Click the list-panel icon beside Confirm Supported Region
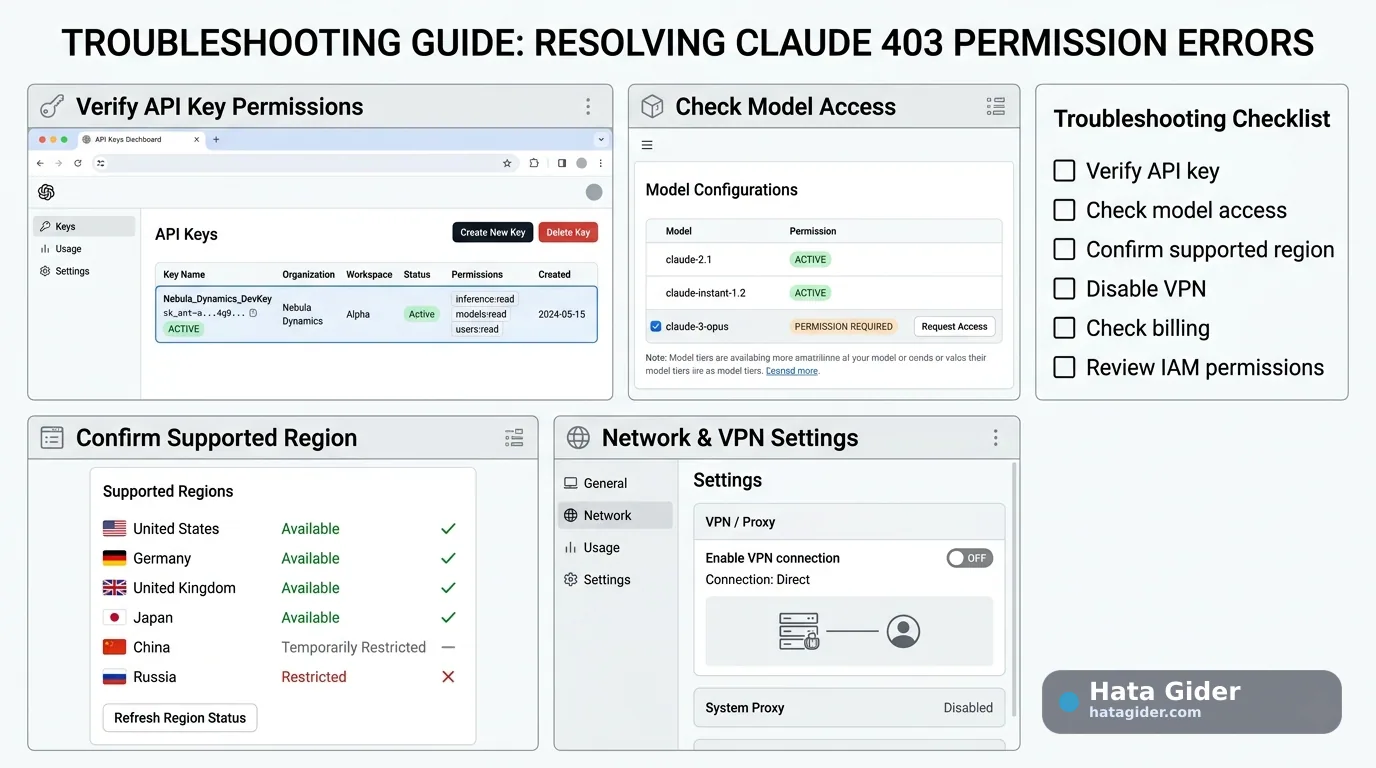 tap(52, 438)
